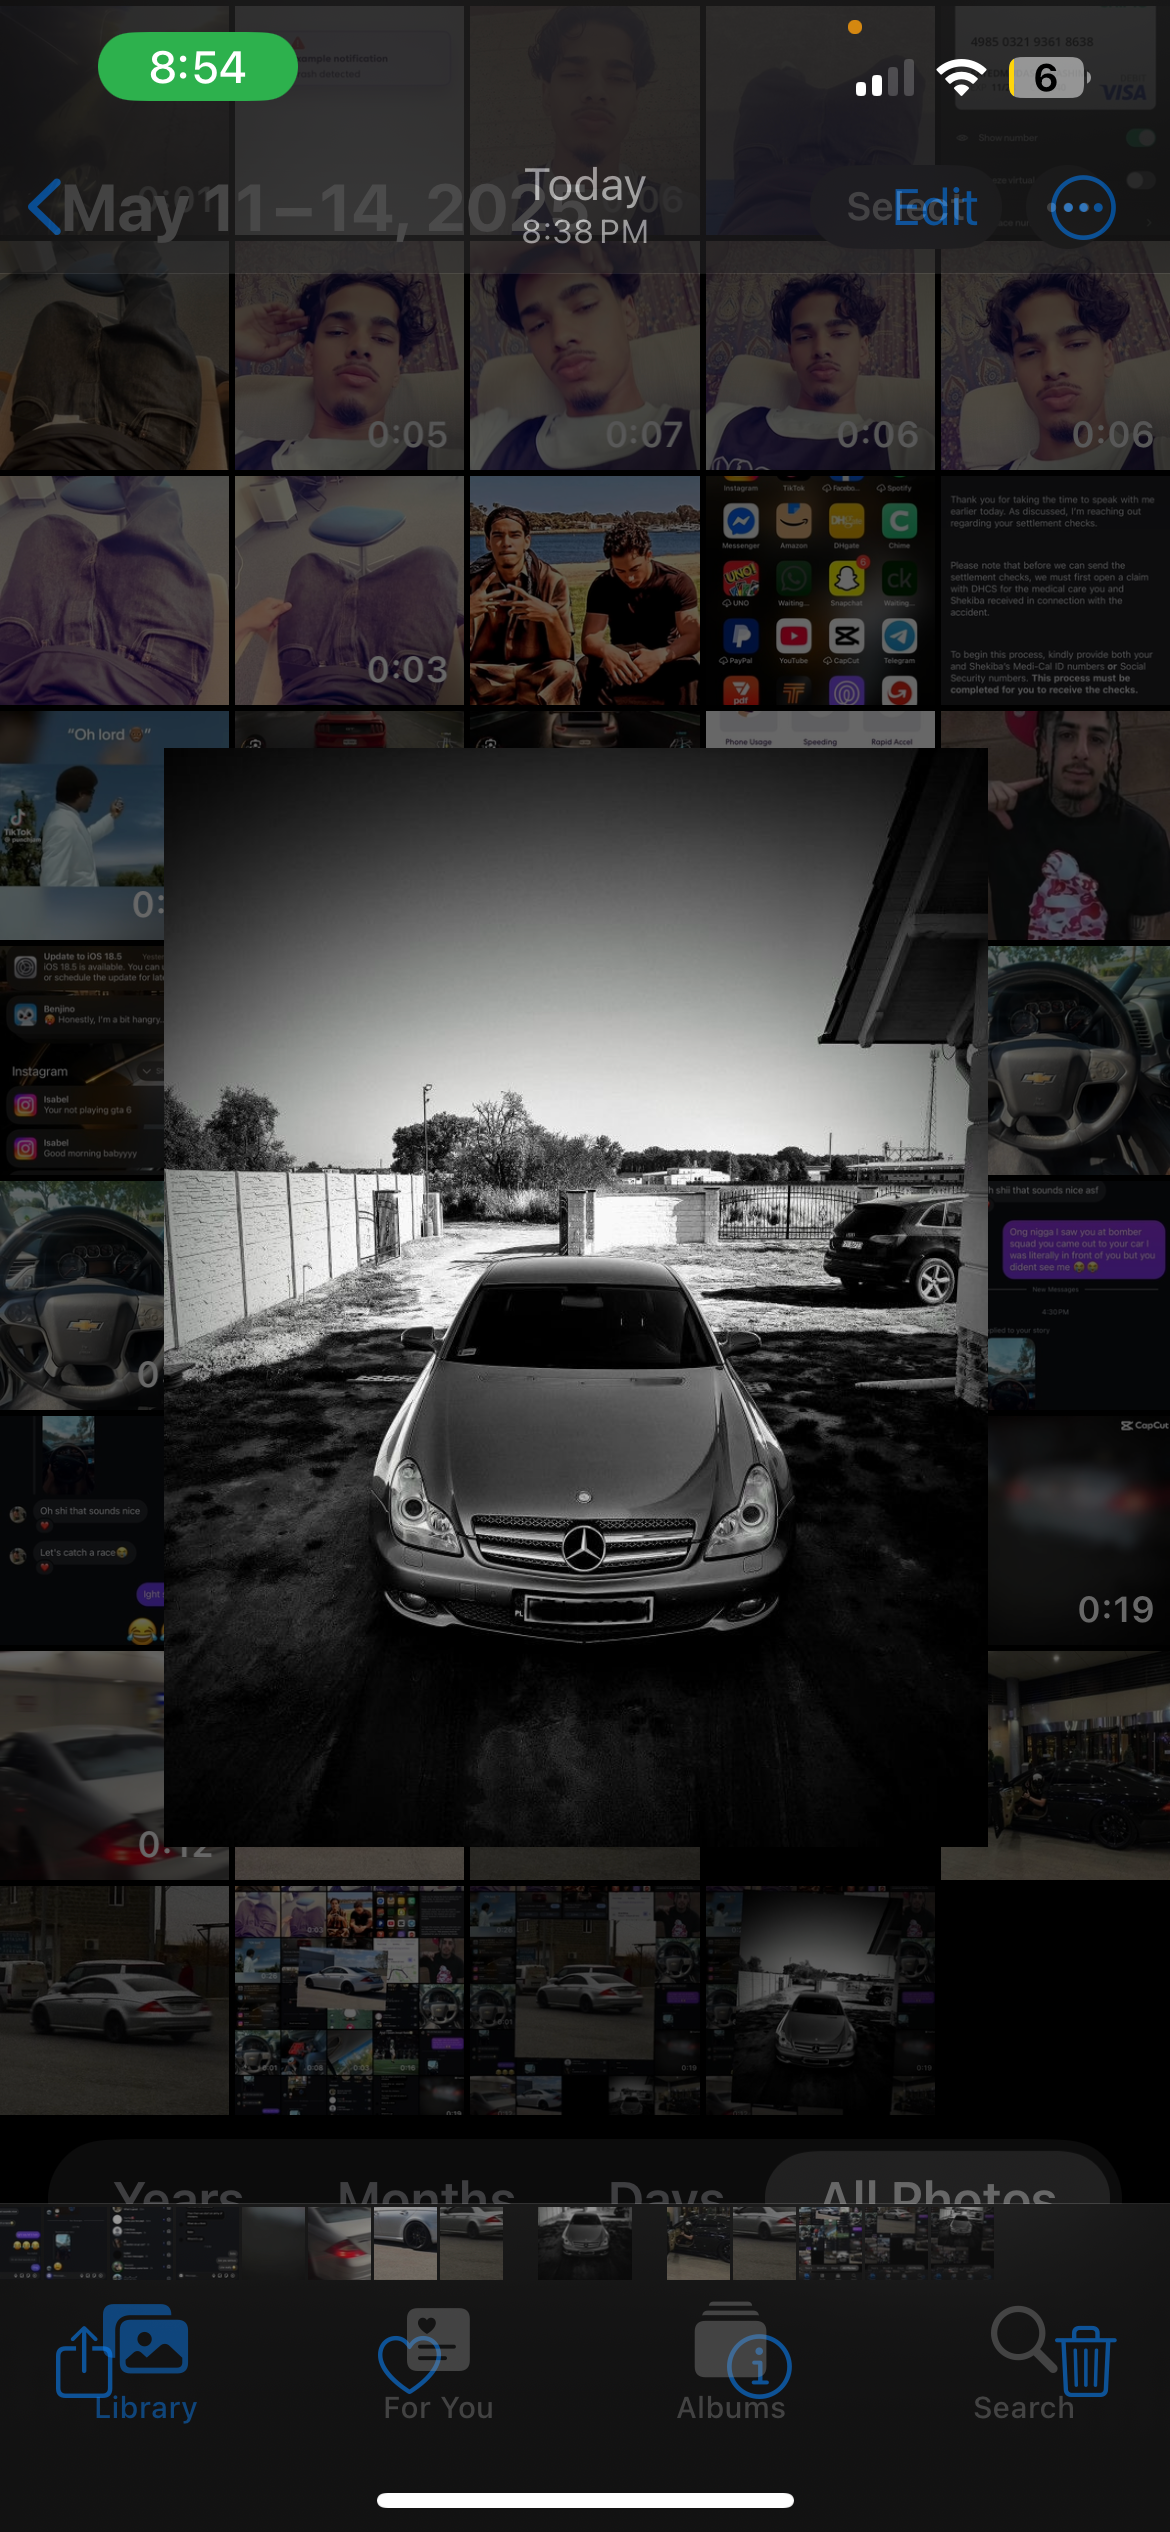Tap the large black-and-white Mercedes photo

pos(575,1296)
